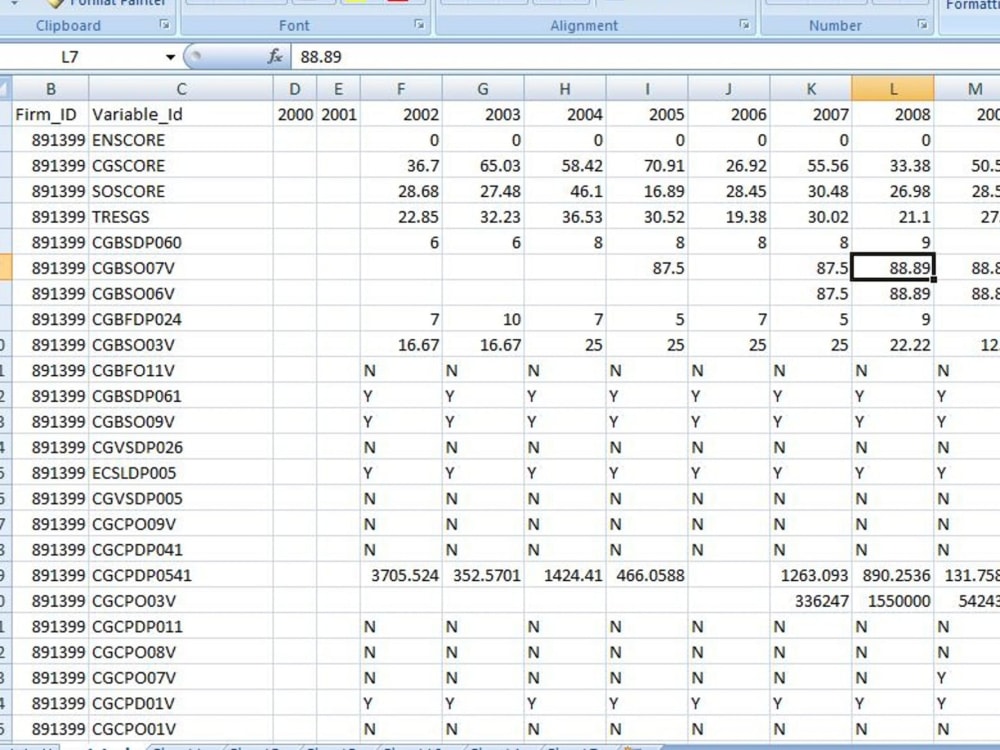Click the 2005 year header cell

pos(647,114)
